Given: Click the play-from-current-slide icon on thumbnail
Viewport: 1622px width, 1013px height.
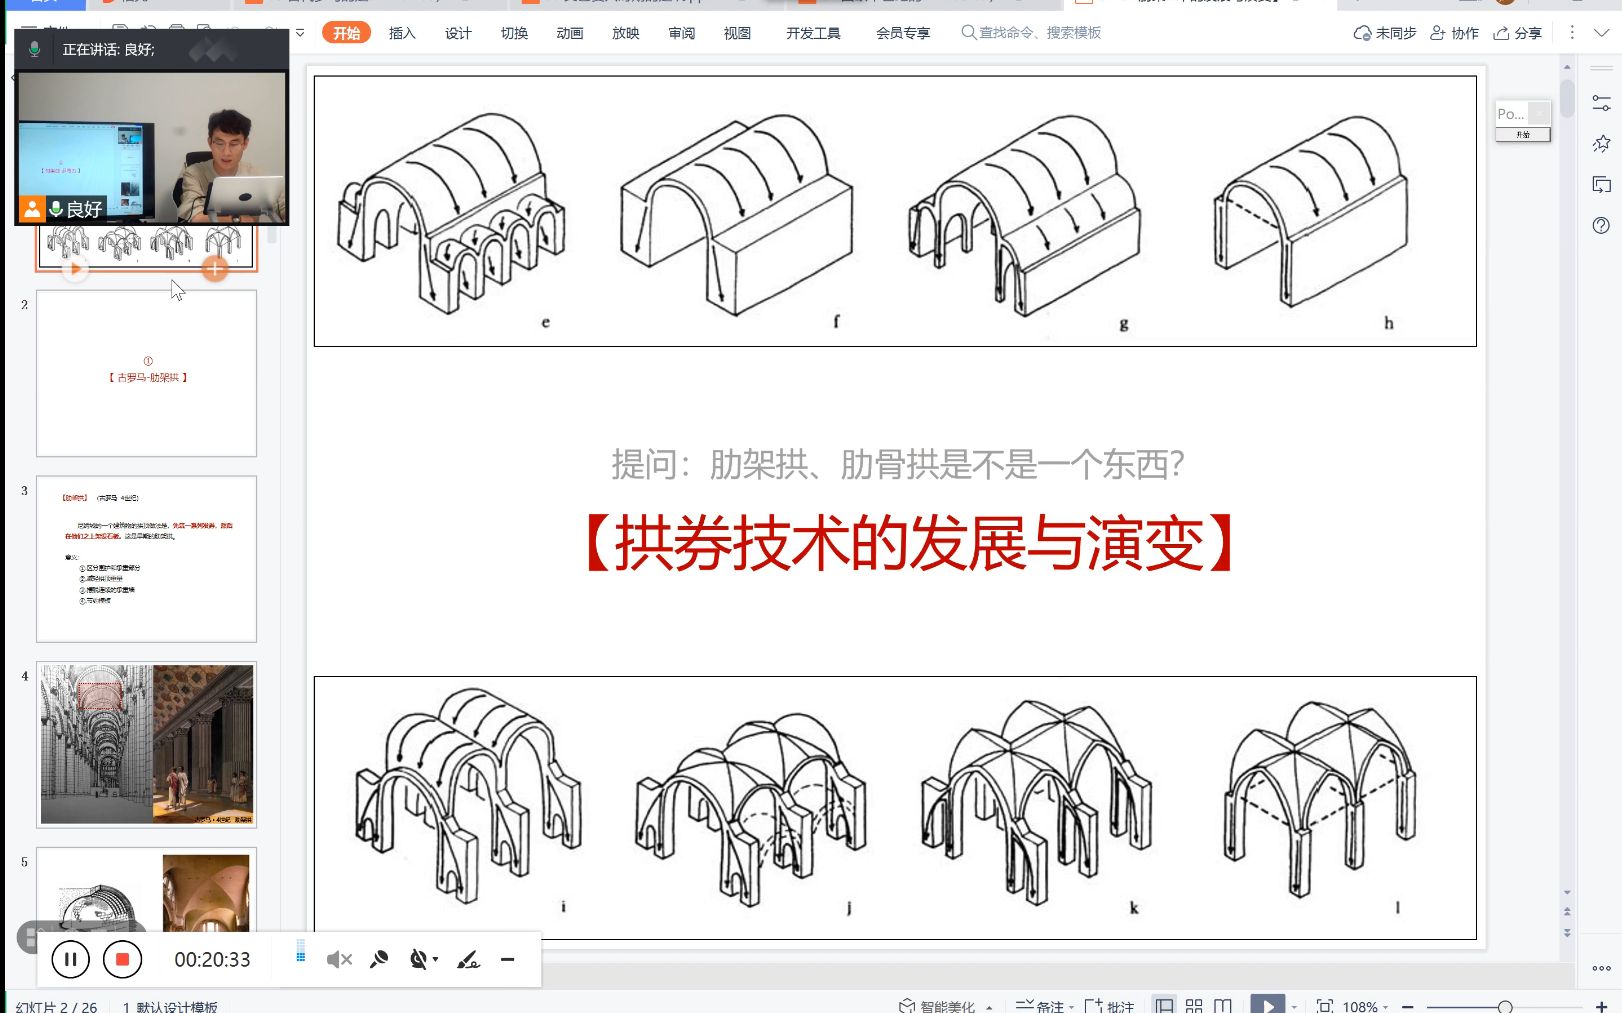Looking at the screenshot, I should pos(75,268).
